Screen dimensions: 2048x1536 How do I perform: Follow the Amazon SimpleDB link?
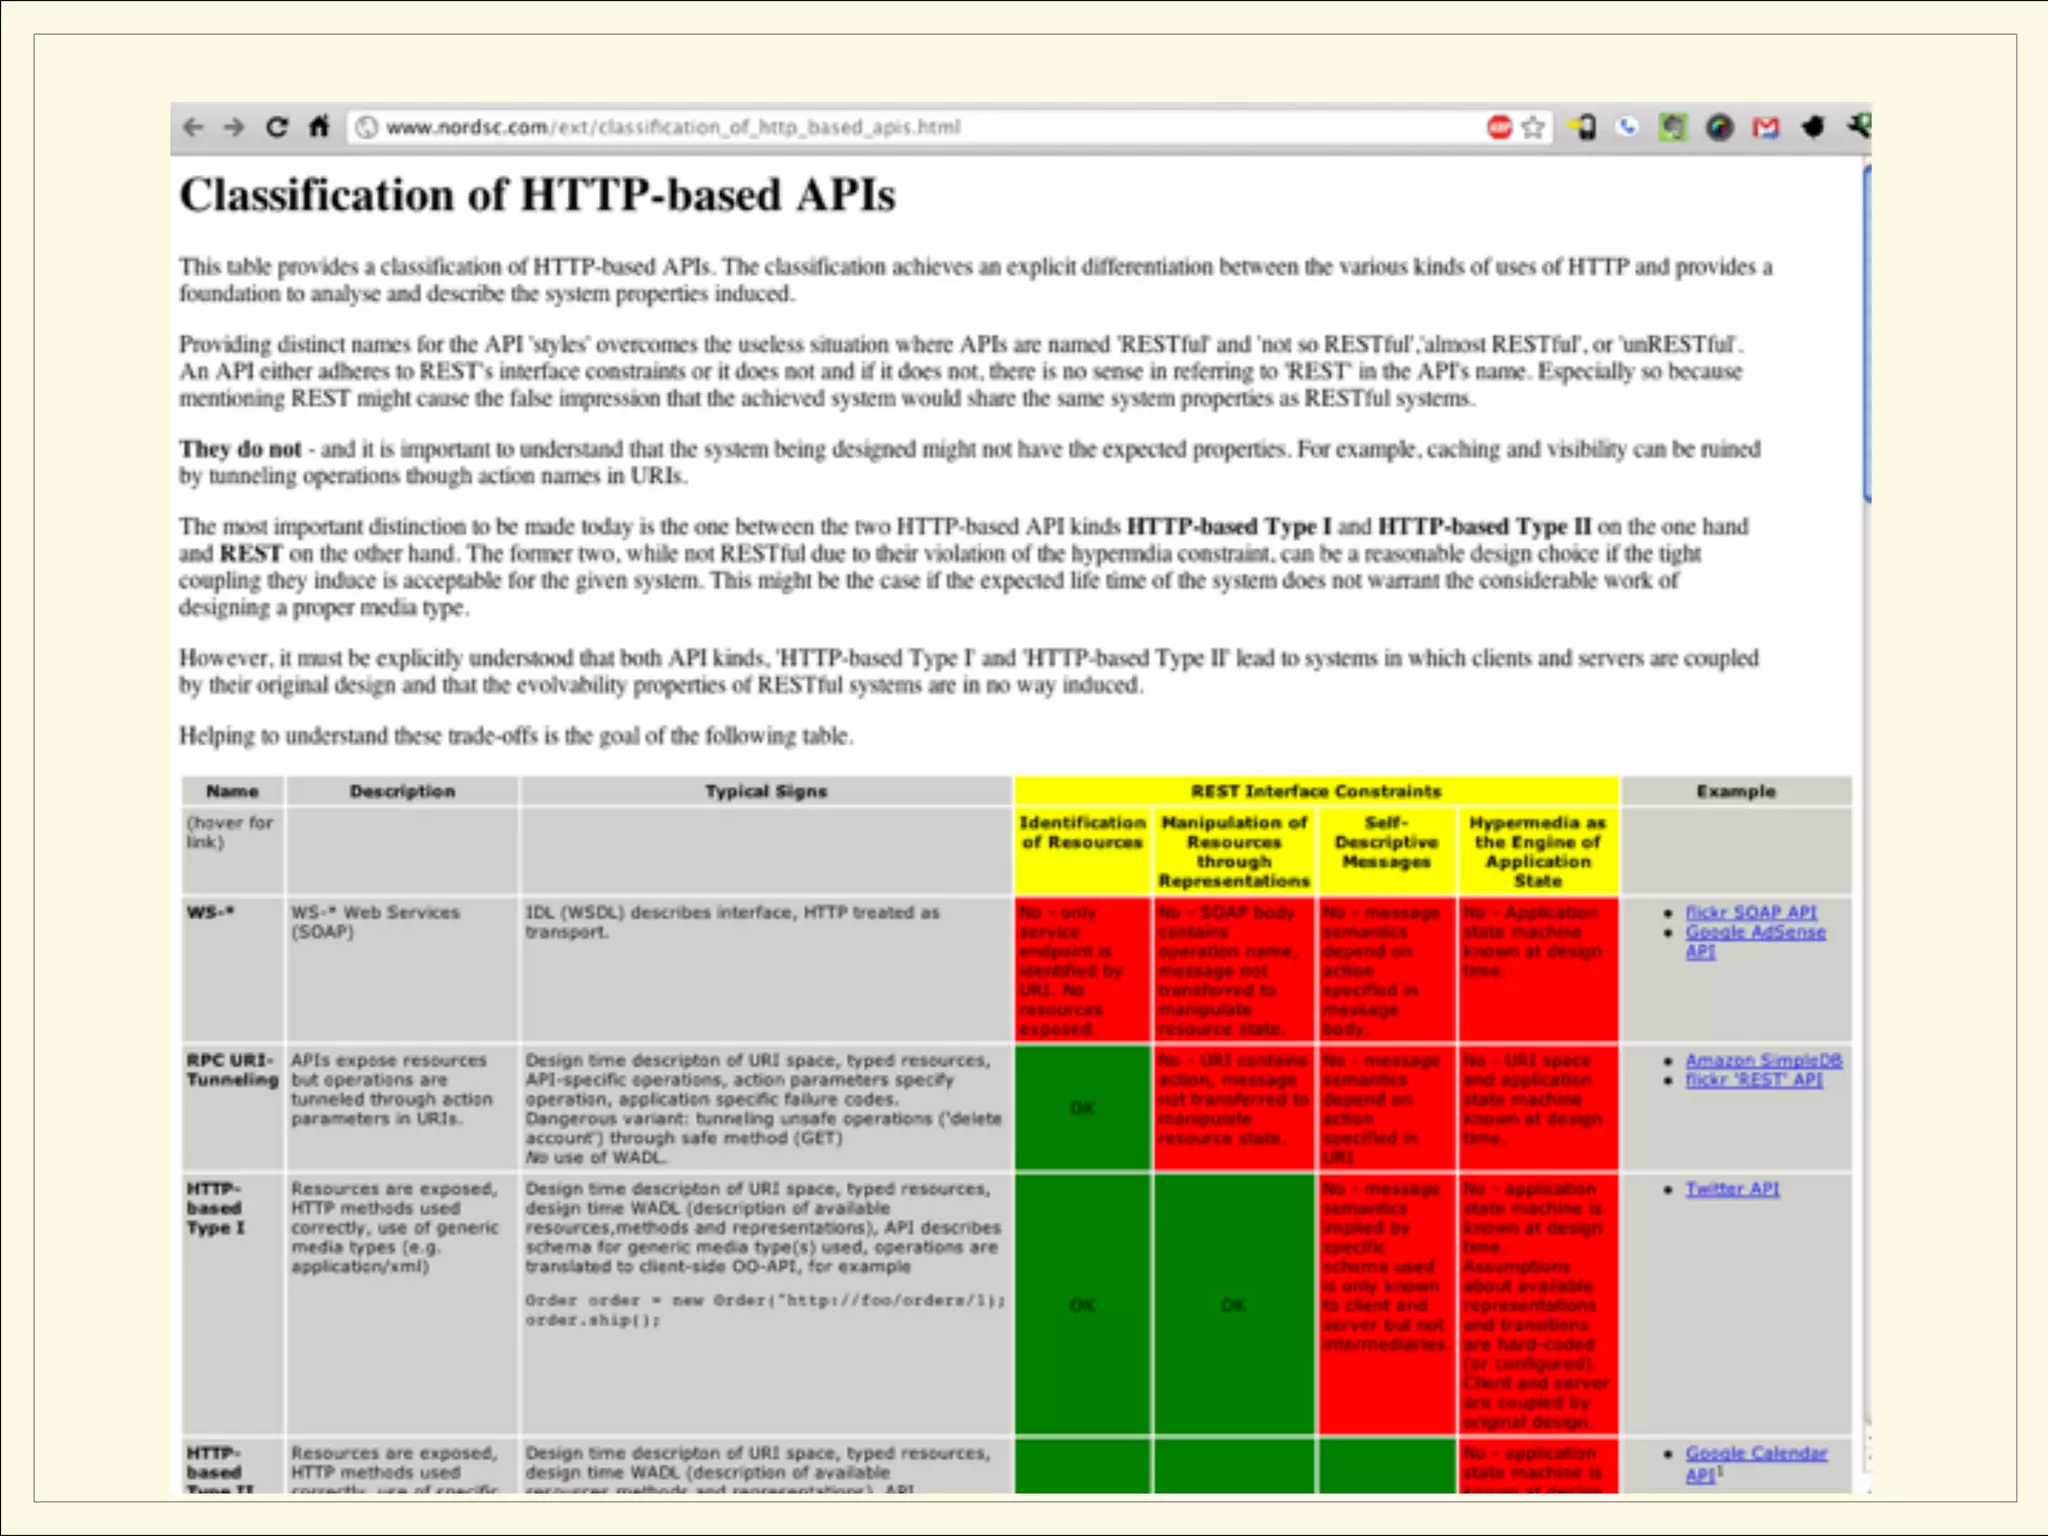(1763, 1060)
